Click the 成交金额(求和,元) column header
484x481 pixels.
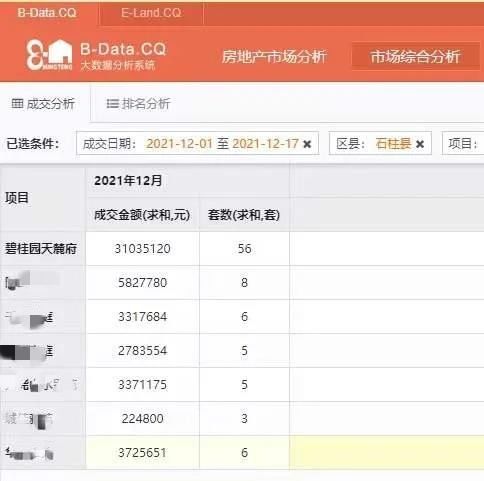point(143,215)
